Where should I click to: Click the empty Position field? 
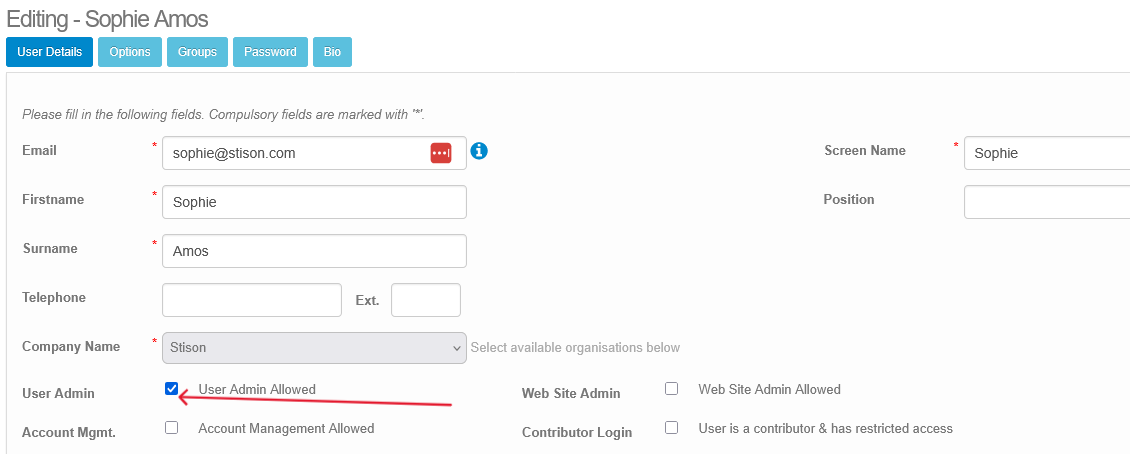click(x=1045, y=202)
